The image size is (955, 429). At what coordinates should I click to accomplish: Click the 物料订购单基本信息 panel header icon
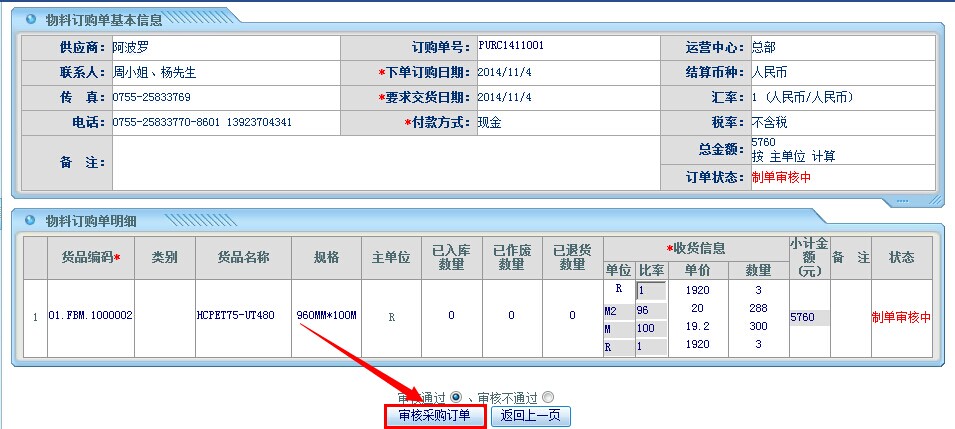[x=29, y=20]
